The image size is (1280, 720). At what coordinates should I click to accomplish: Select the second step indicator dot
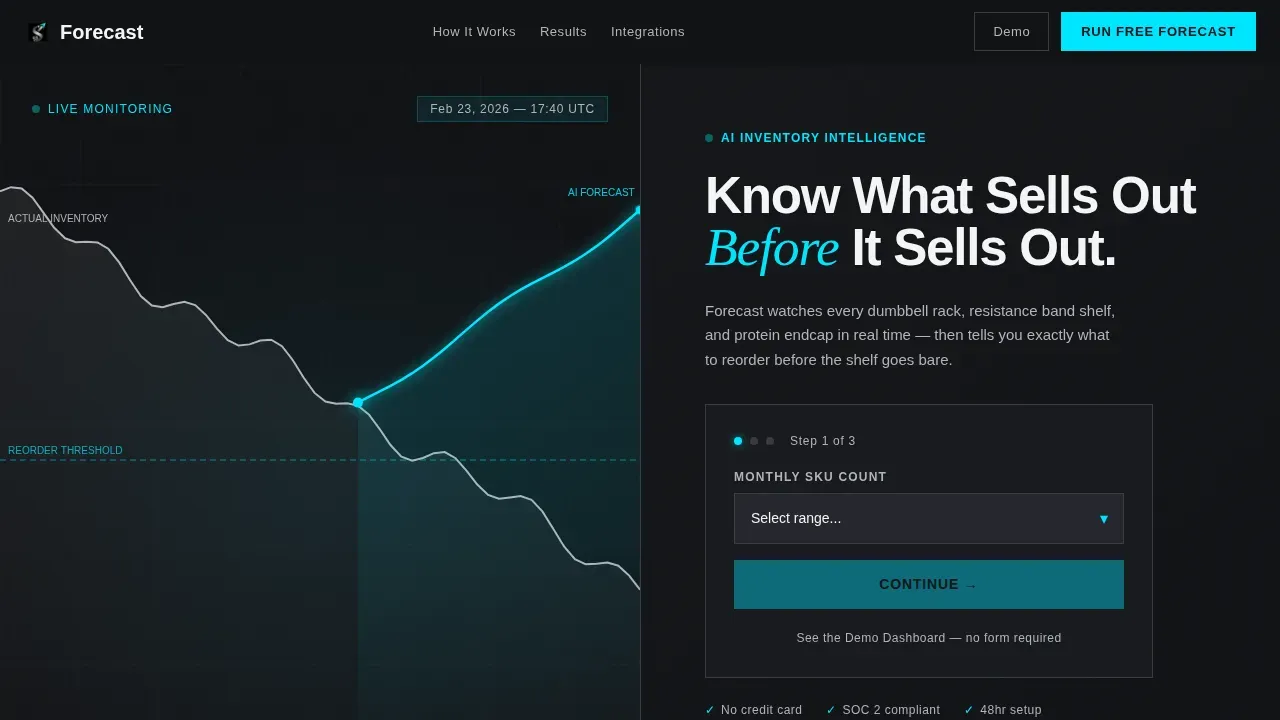(x=754, y=441)
